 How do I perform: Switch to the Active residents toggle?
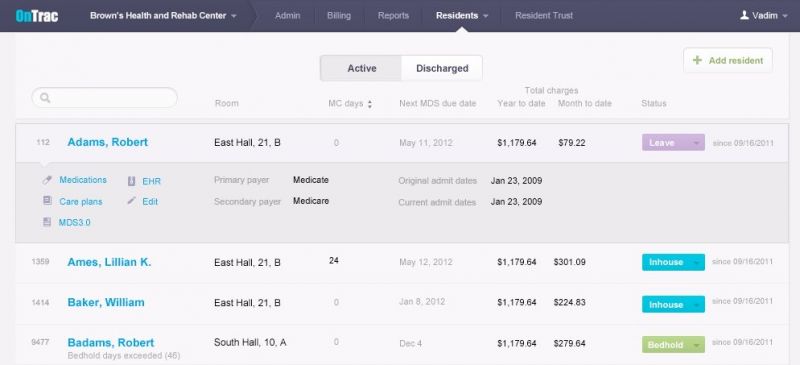[x=361, y=68]
